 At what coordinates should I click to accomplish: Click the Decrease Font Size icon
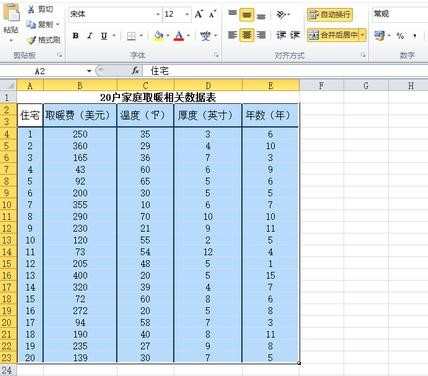(212, 14)
